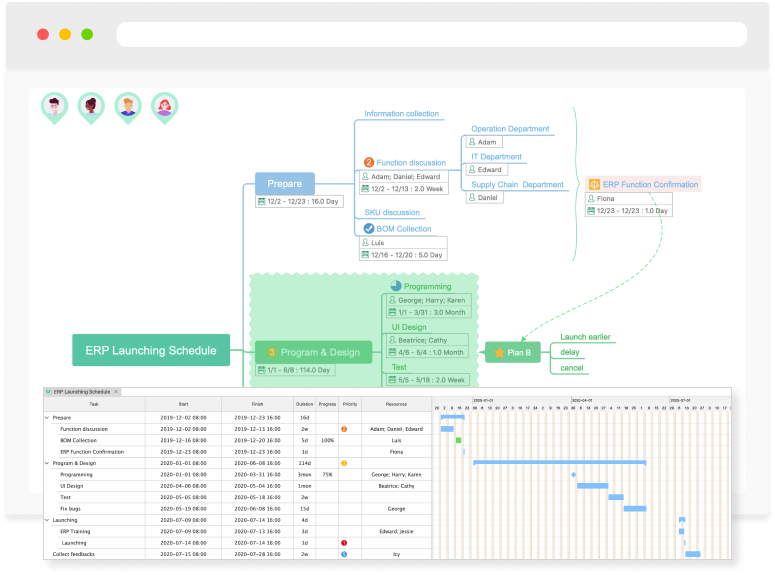Image resolution: width=775 pixels, height=575 pixels.
Task: Click the fourth collaborator avatar with pink hair
Action: click(x=164, y=106)
